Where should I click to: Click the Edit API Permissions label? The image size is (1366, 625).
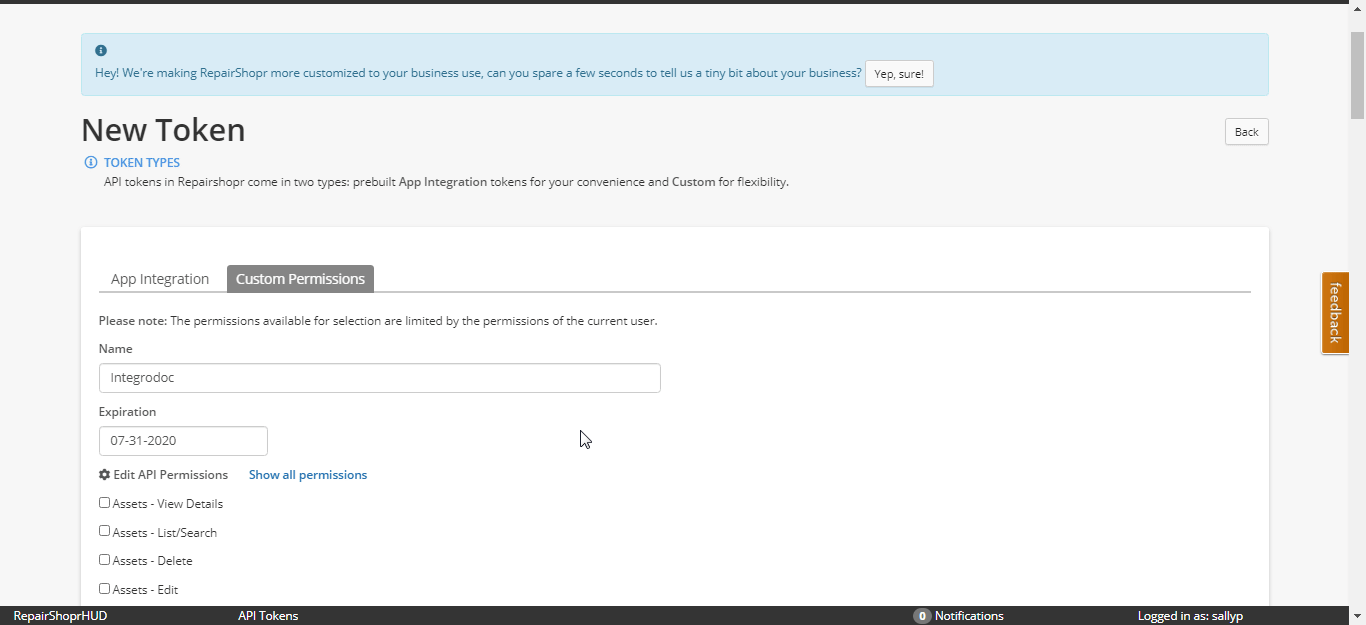tap(171, 475)
